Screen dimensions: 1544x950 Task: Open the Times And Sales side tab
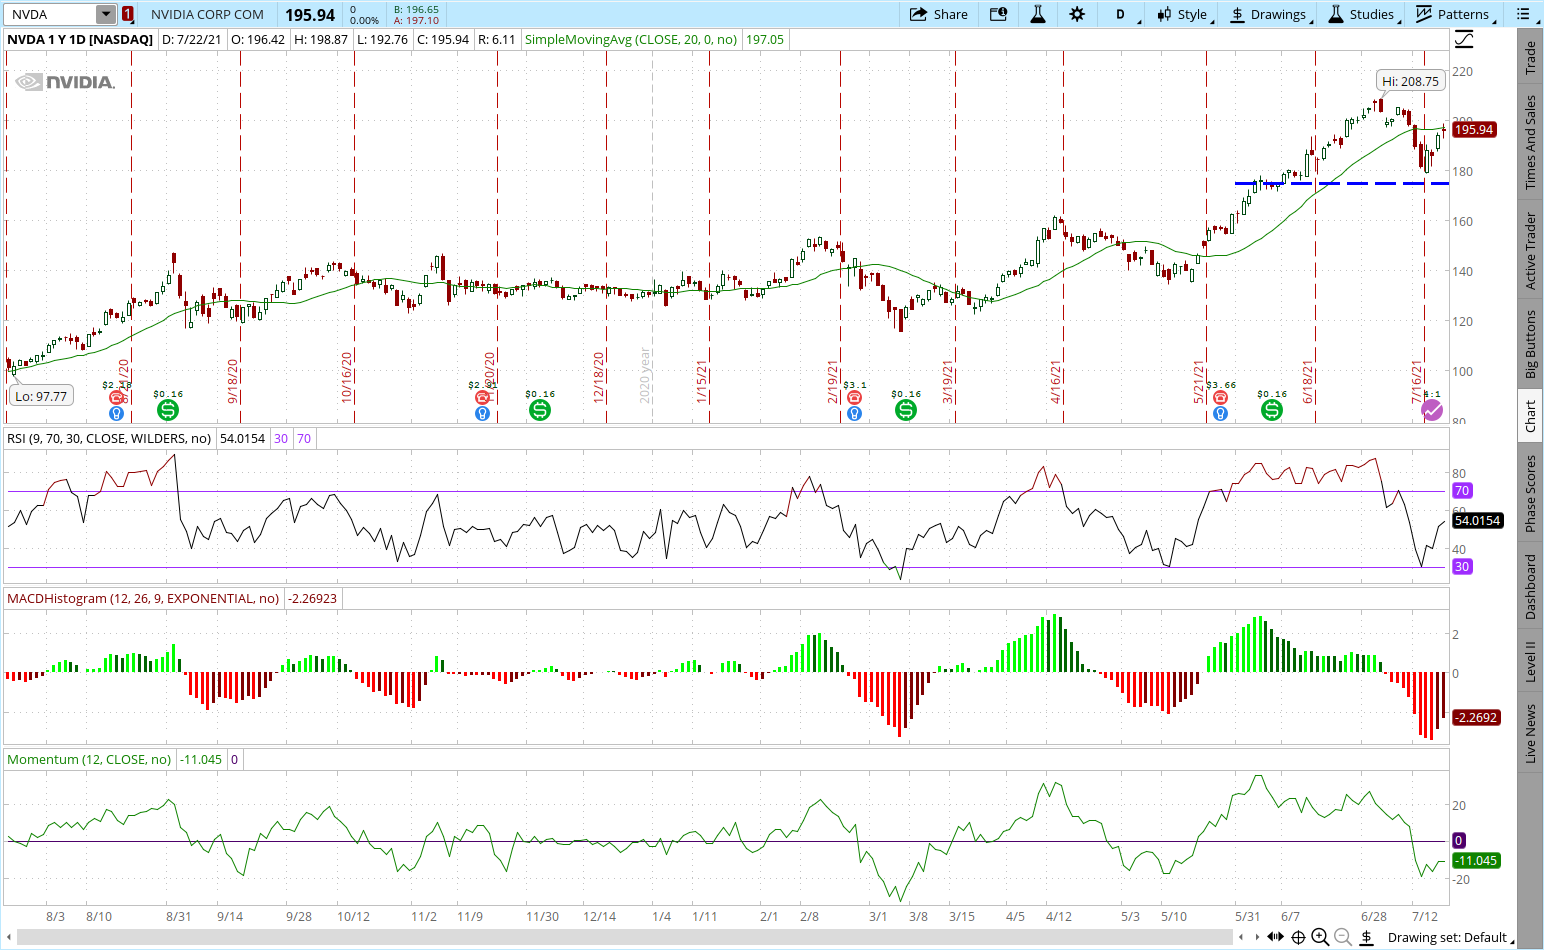pos(1530,143)
